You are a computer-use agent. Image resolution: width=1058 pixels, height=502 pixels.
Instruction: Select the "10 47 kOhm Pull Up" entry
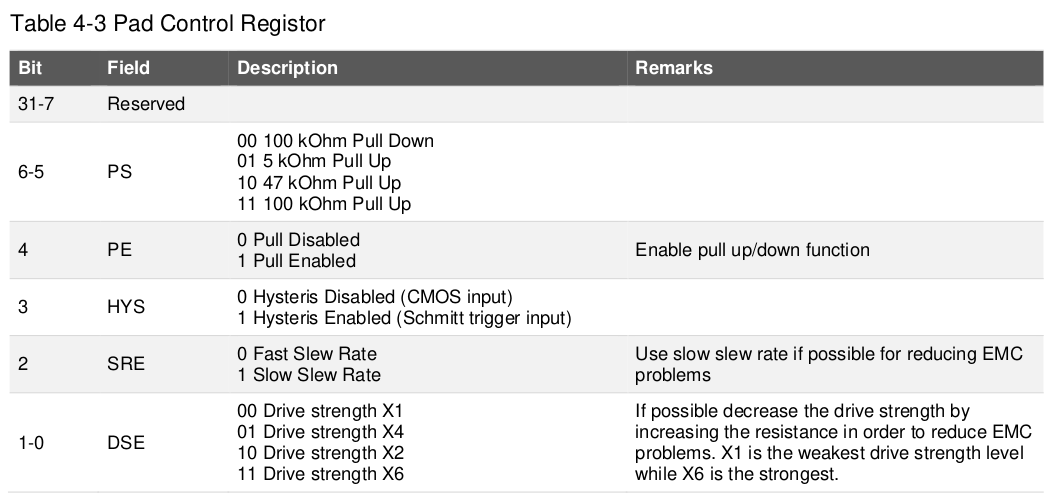click(318, 183)
